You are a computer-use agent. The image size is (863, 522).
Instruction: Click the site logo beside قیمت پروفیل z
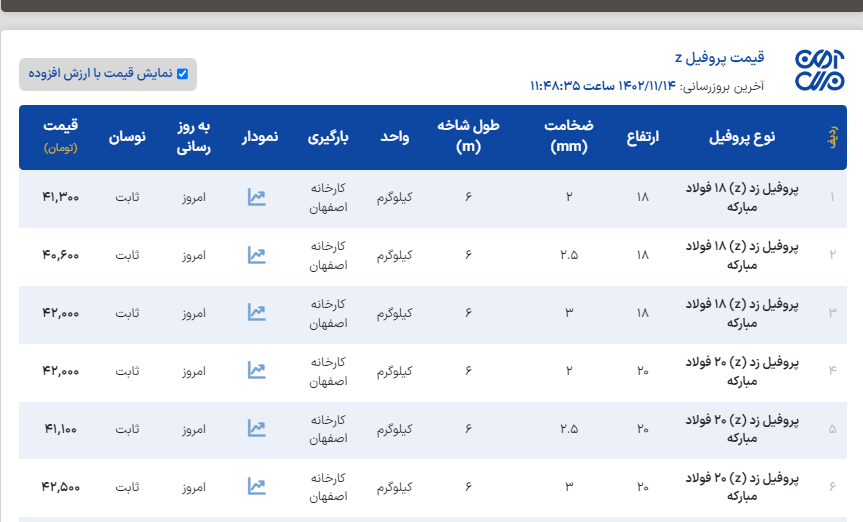(x=819, y=71)
